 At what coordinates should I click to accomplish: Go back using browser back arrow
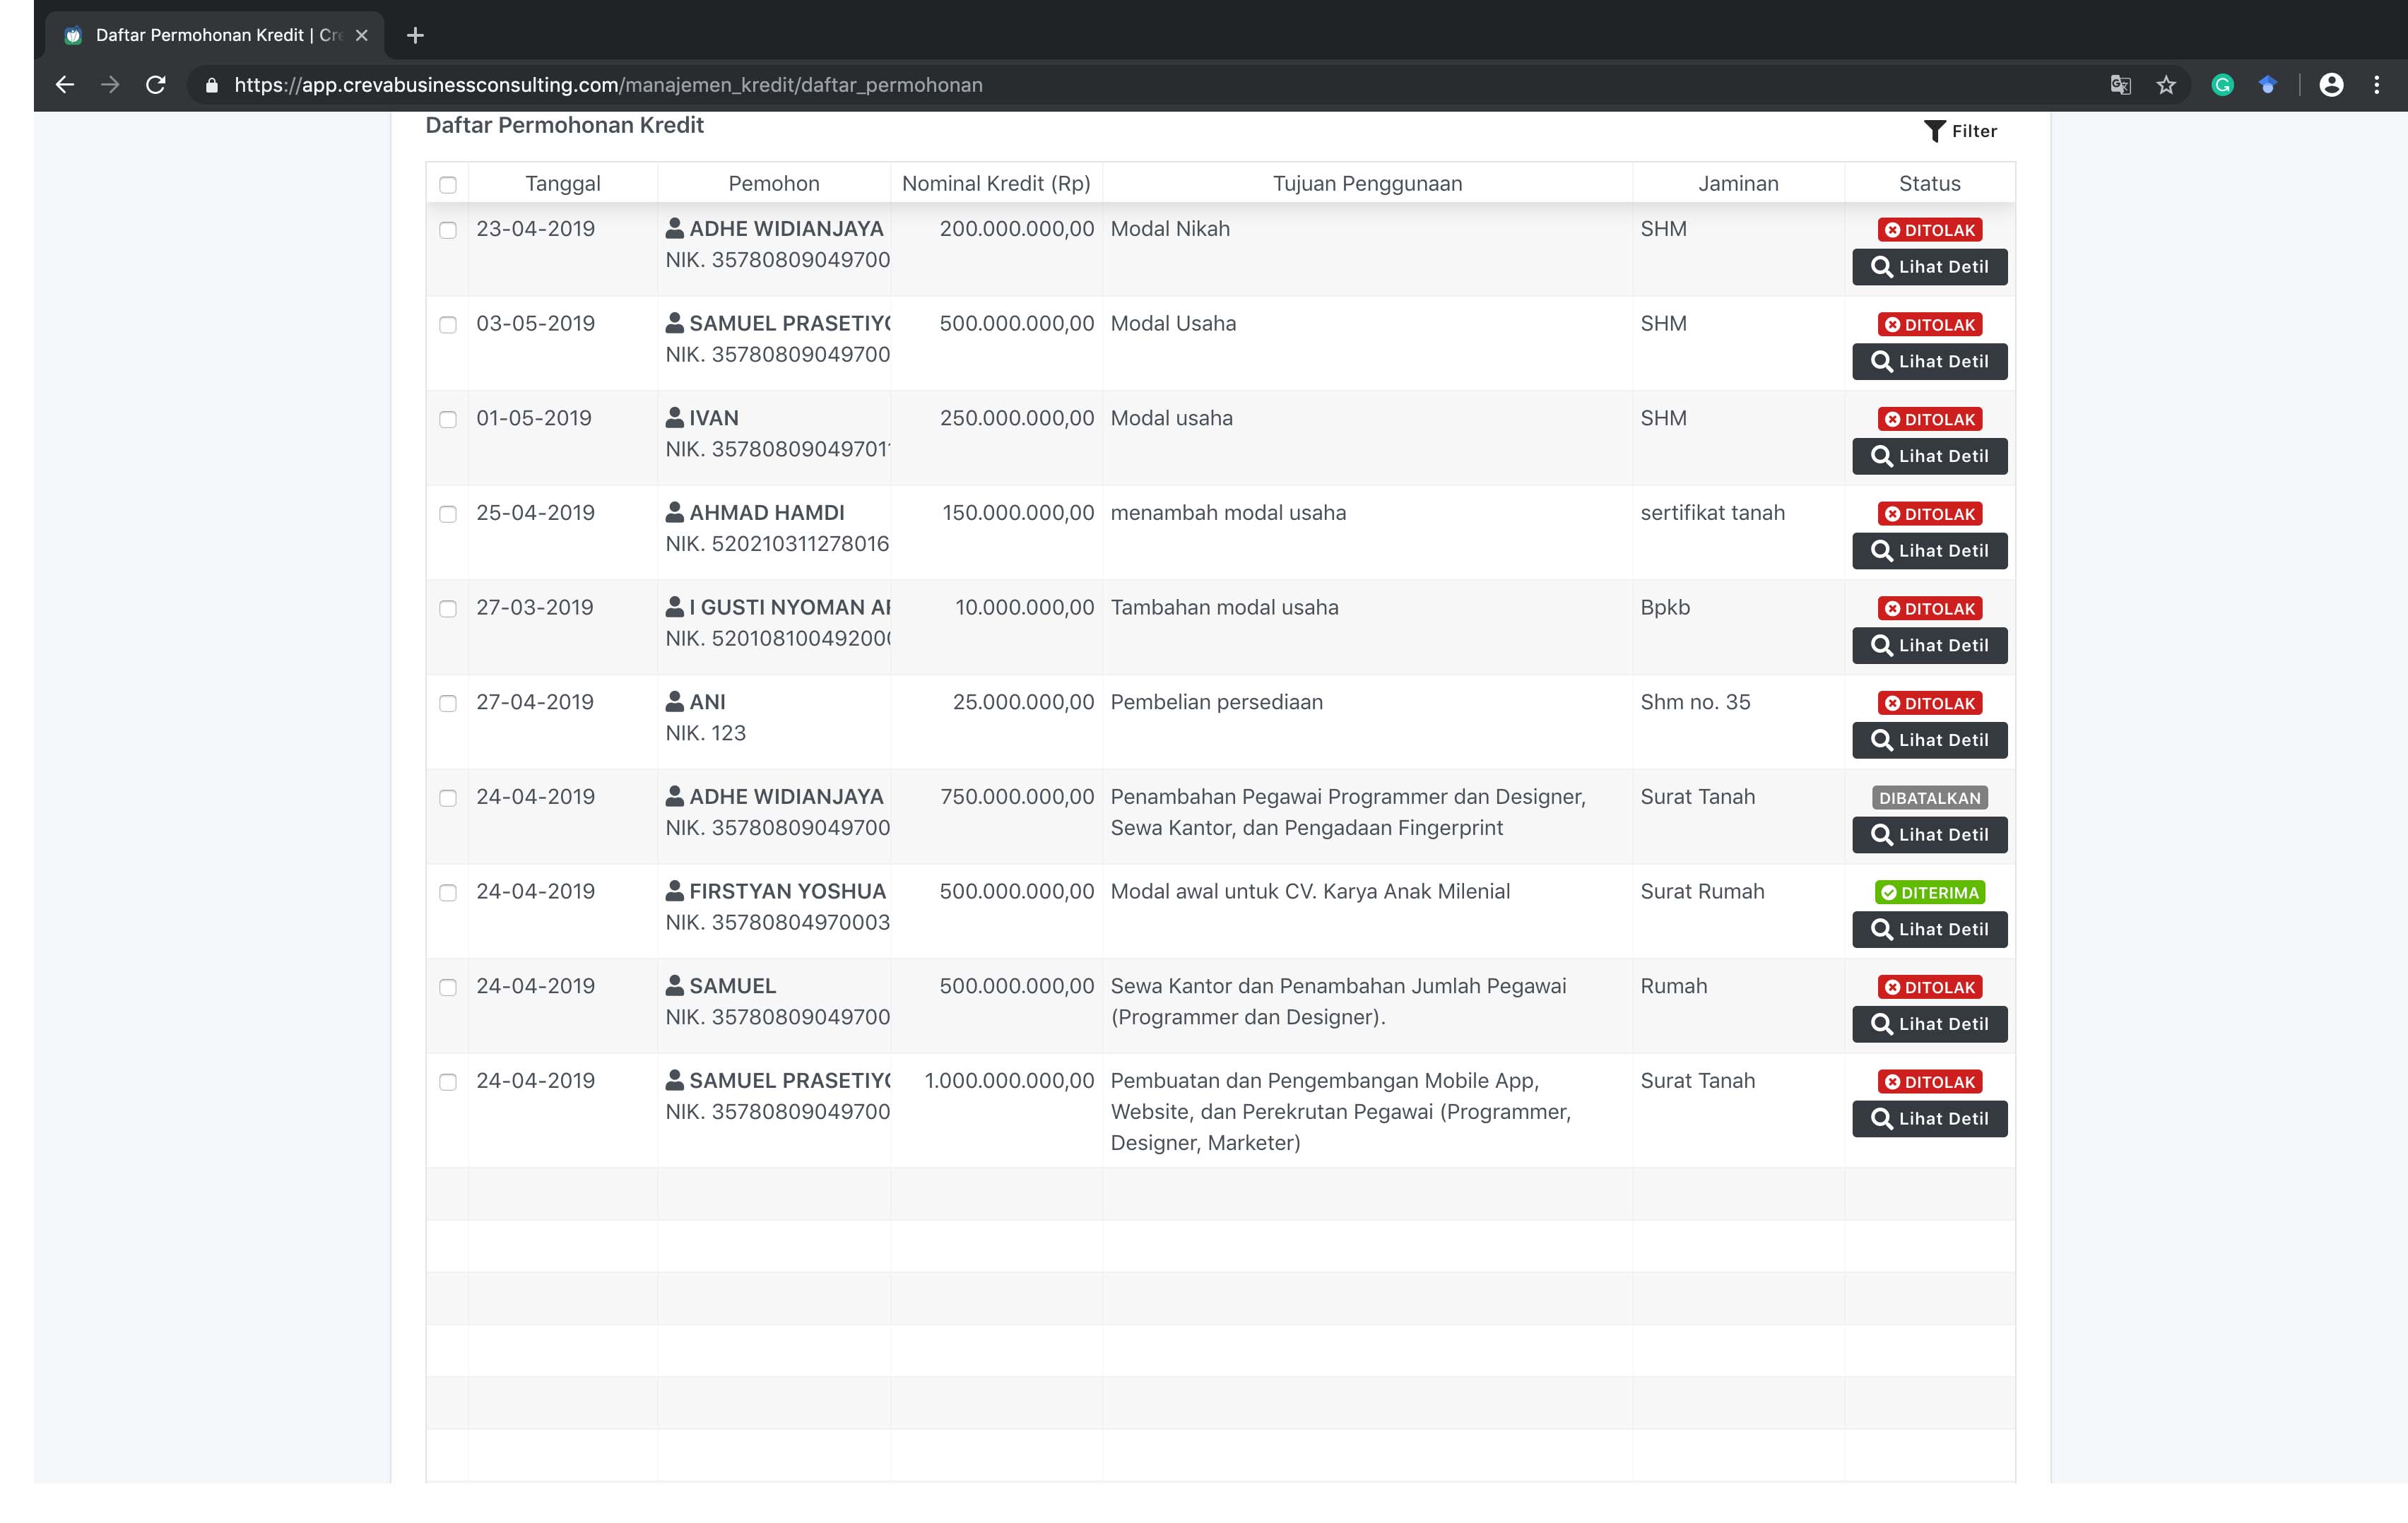(x=65, y=85)
